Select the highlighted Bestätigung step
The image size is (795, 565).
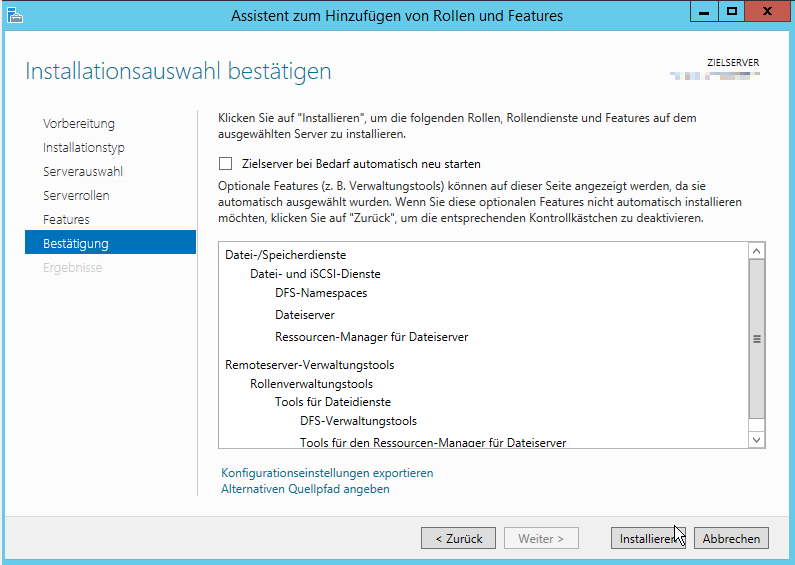coord(76,244)
